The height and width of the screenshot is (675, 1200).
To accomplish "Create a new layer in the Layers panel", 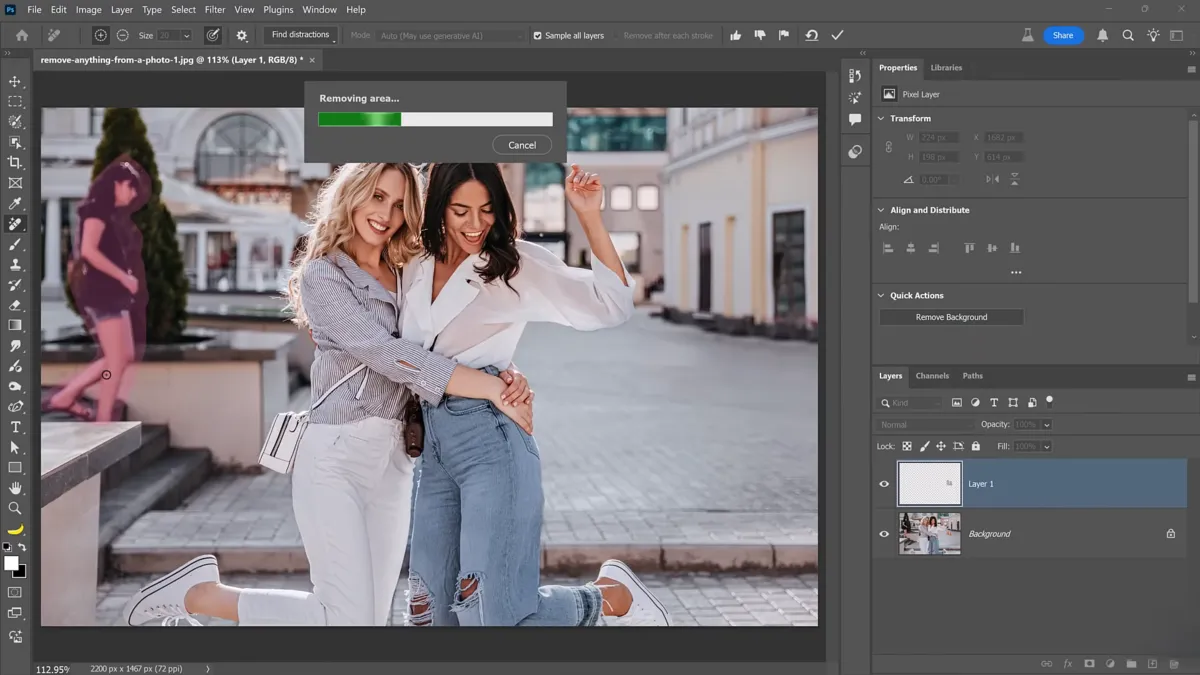I will 1152,663.
